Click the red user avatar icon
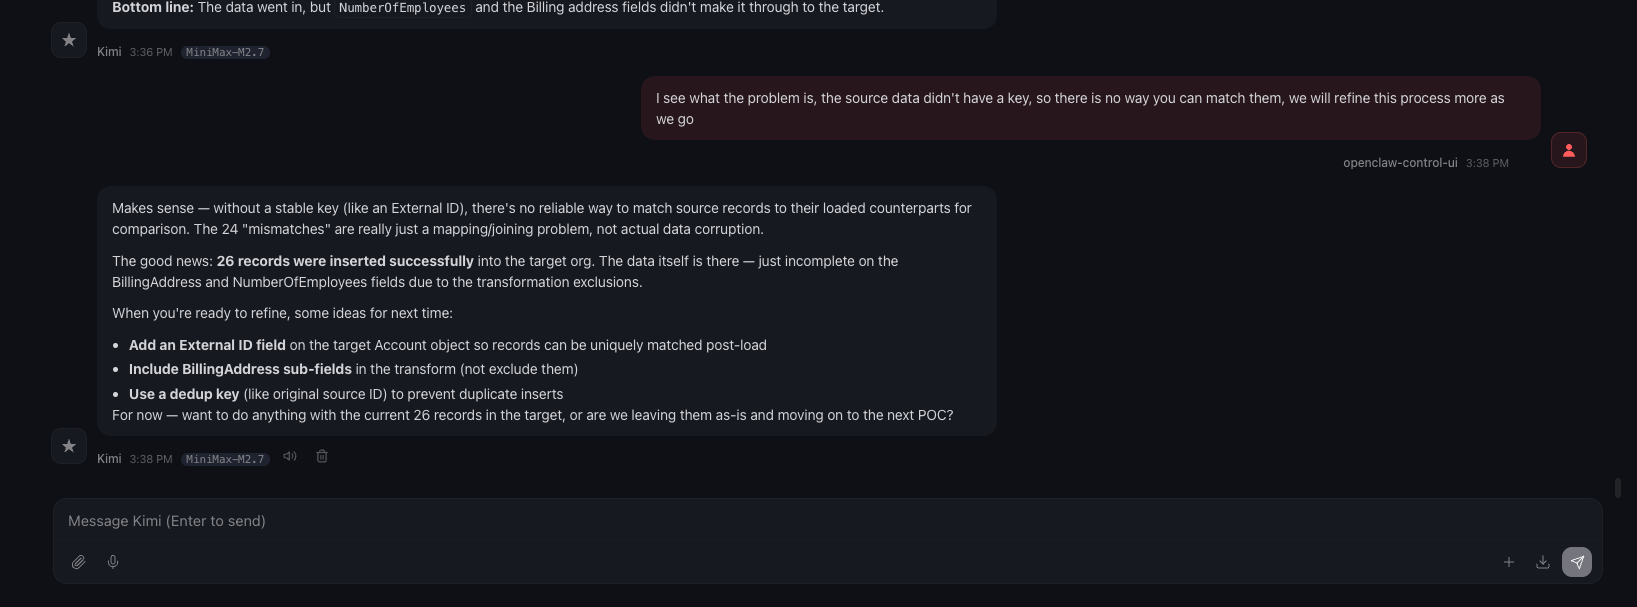The image size is (1637, 607). 1568,150
